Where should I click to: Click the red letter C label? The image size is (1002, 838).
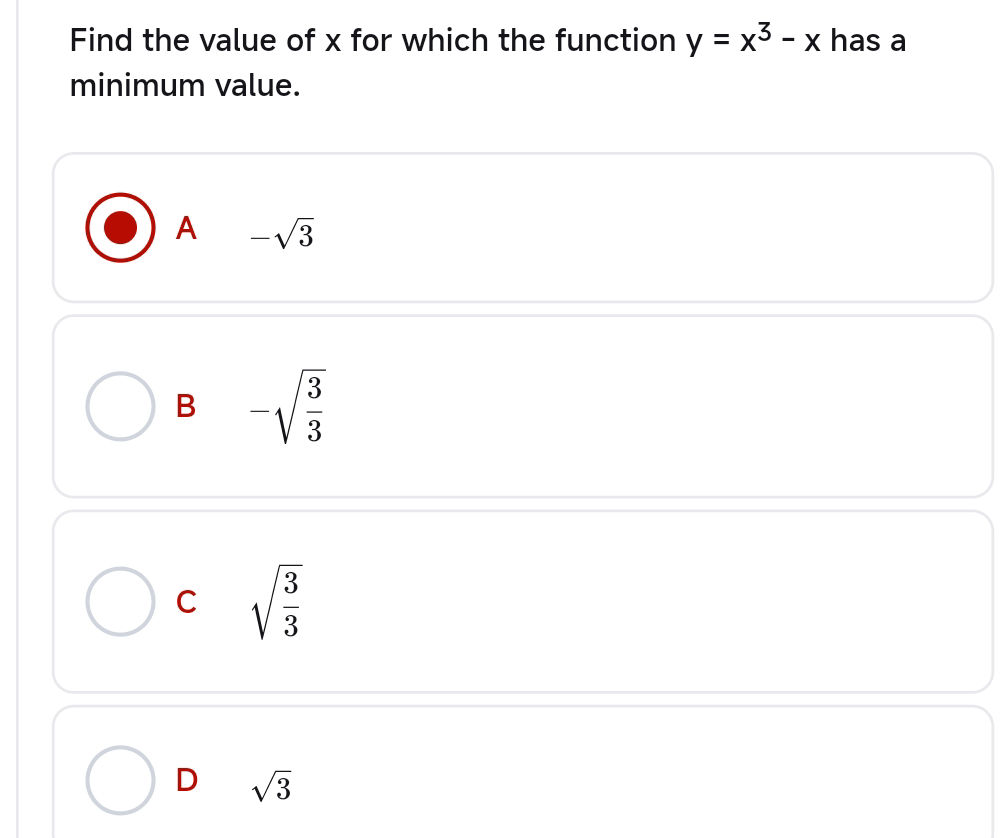[187, 602]
